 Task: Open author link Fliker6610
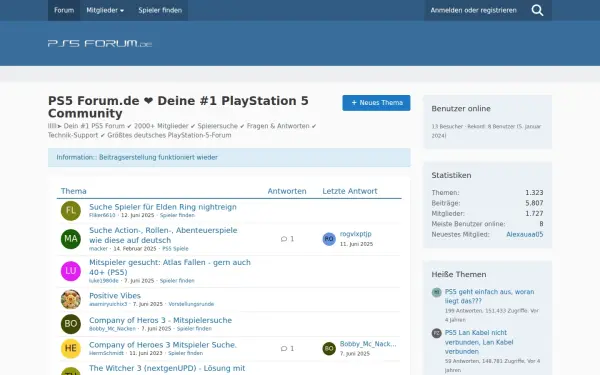(102, 215)
